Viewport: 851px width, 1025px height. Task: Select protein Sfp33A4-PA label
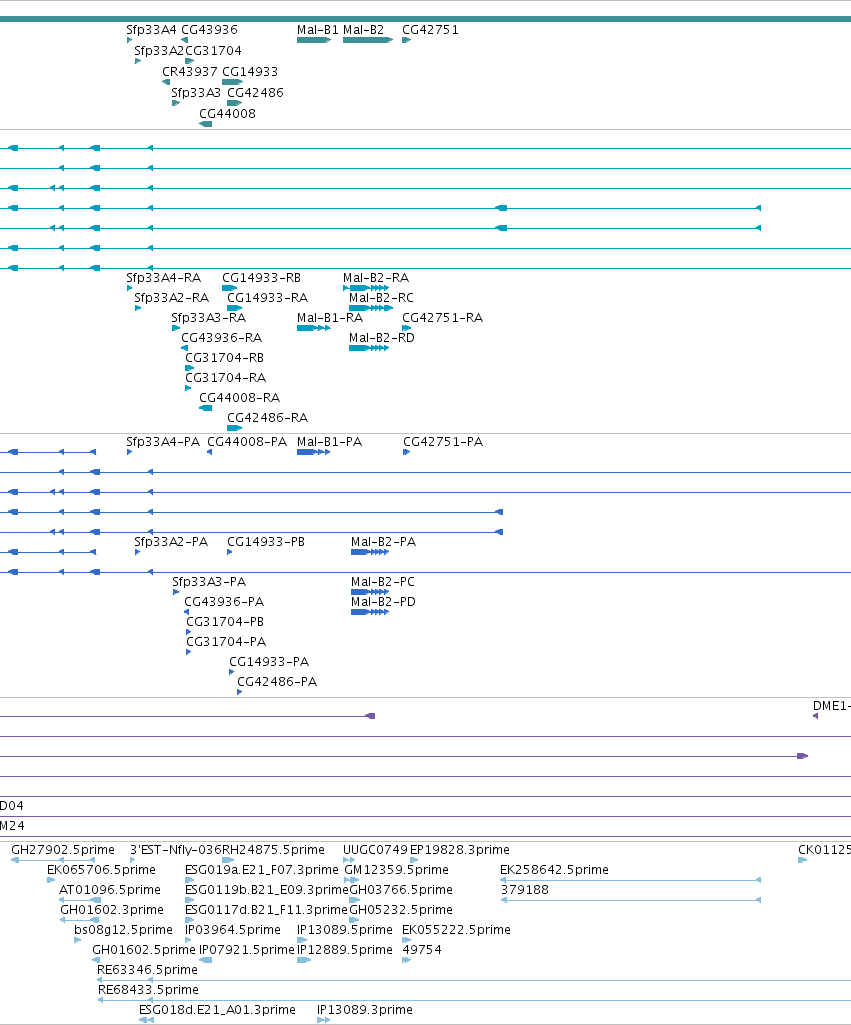(163, 442)
